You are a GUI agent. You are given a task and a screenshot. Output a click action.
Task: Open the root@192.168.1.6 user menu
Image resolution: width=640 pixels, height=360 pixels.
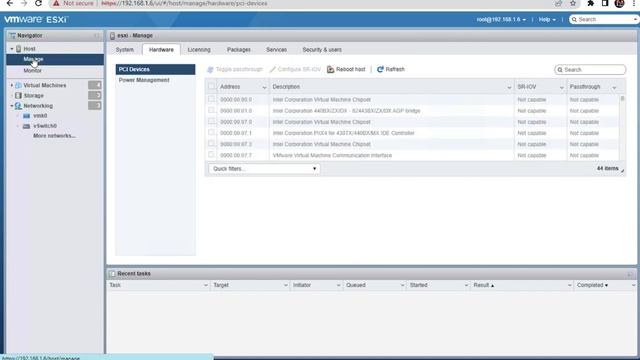(x=501, y=20)
